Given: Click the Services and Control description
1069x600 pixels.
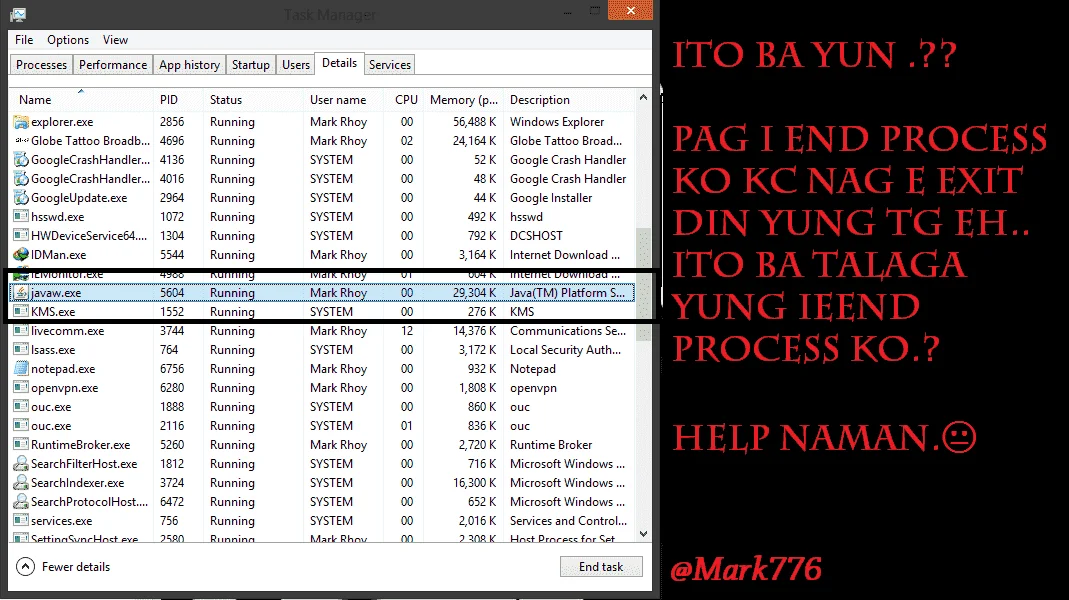Looking at the screenshot, I should coord(569,521).
